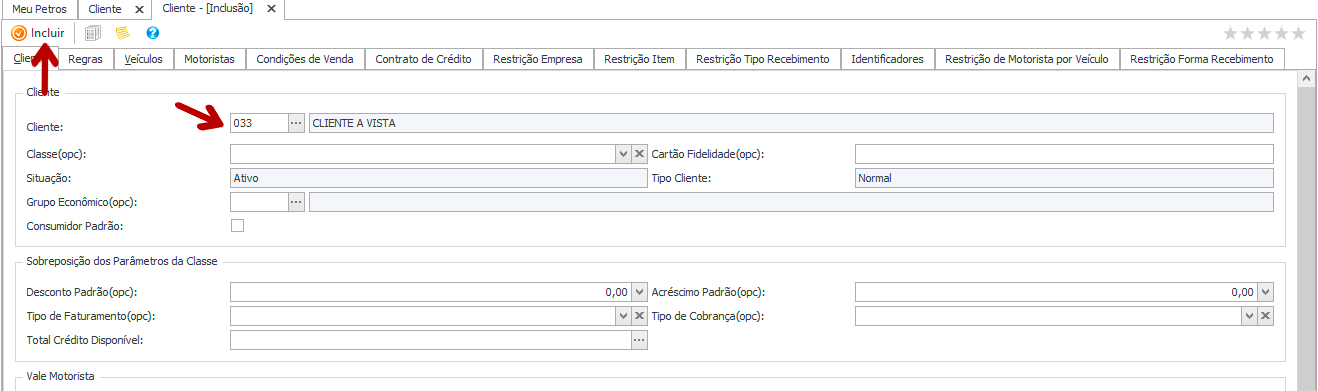1318x391 pixels.
Task: Close the Cliente - [Inclusão] tab
Action: coord(270,9)
